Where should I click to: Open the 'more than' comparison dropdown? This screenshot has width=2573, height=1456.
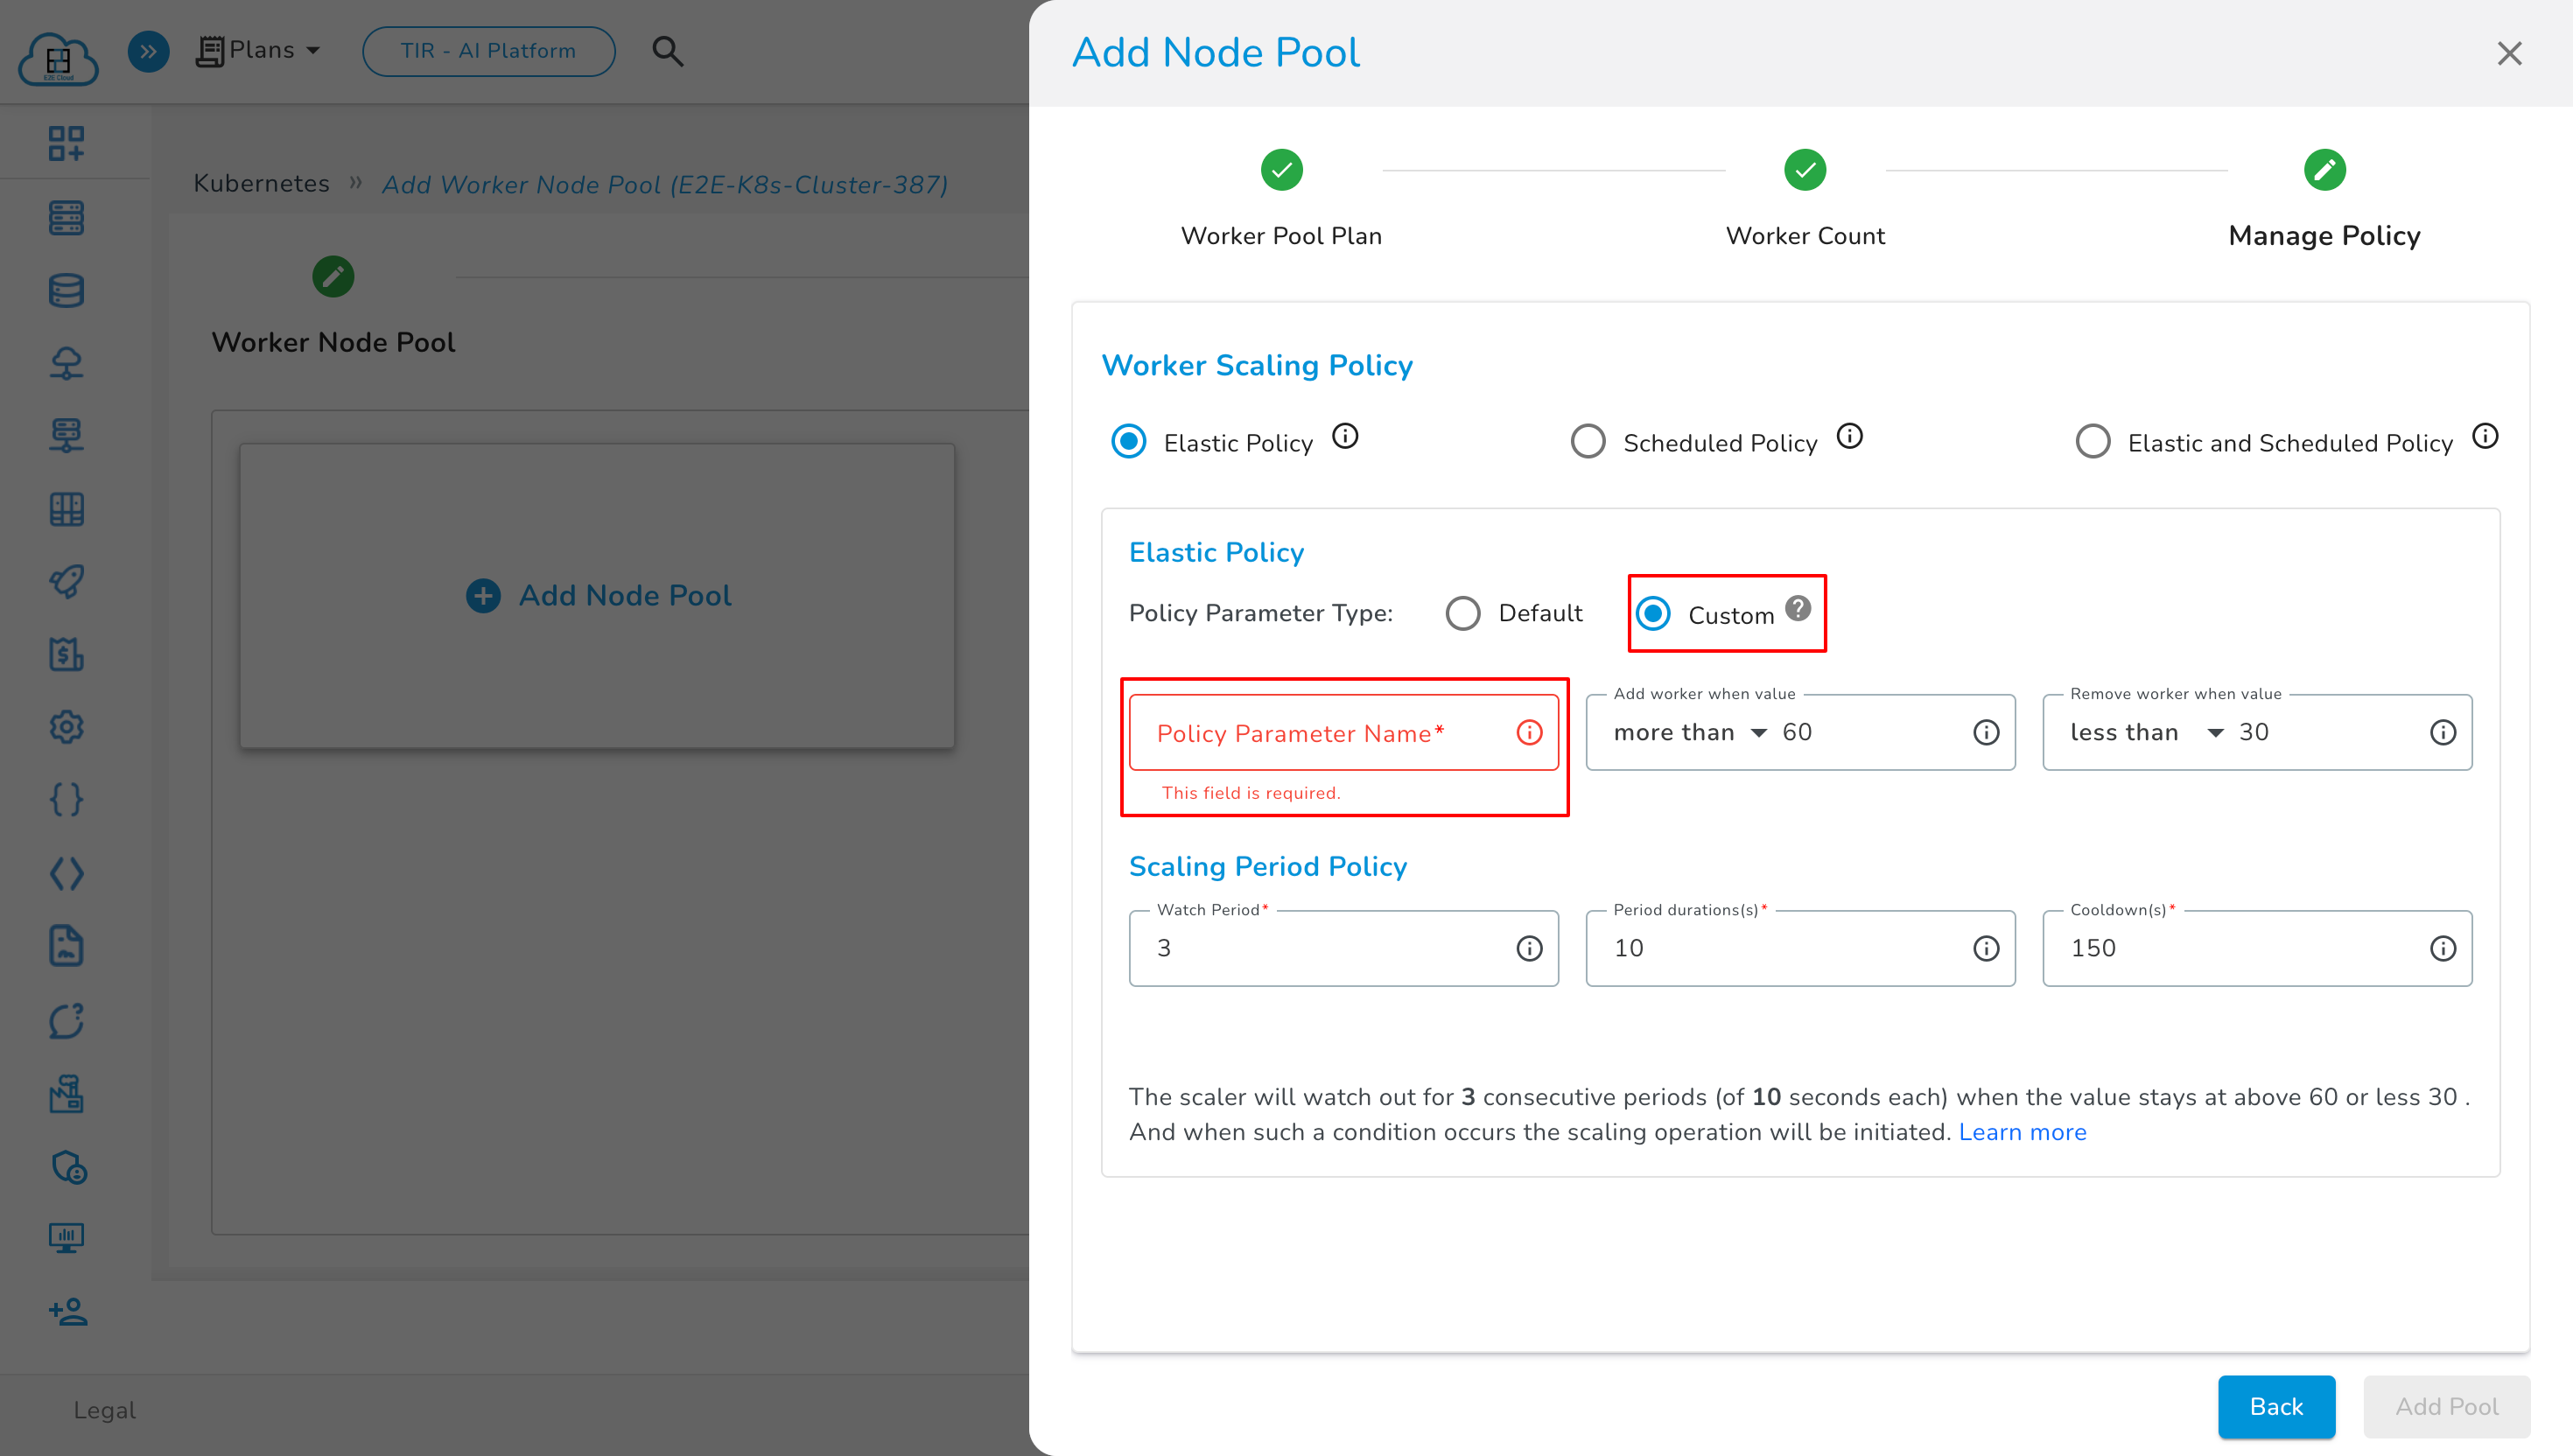(1690, 733)
